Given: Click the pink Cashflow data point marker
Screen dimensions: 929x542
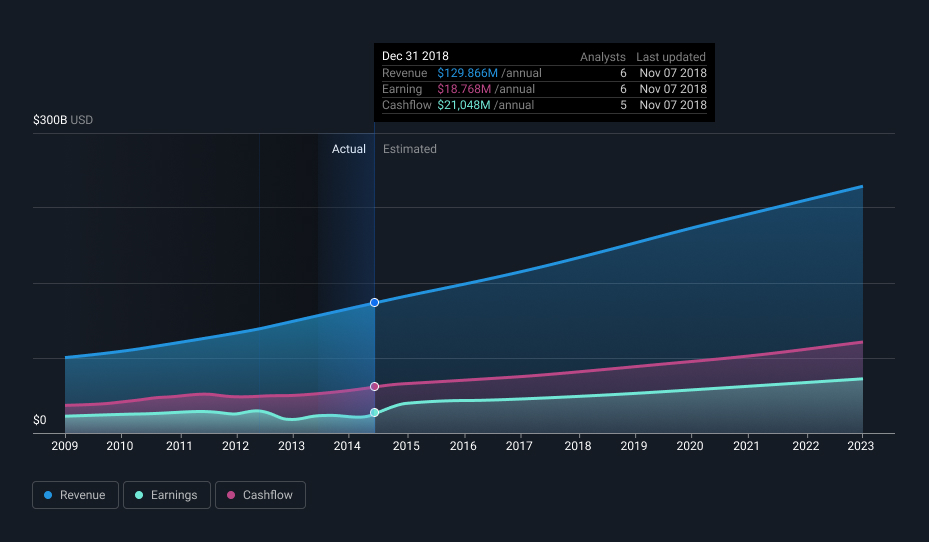Looking at the screenshot, I should [x=374, y=386].
